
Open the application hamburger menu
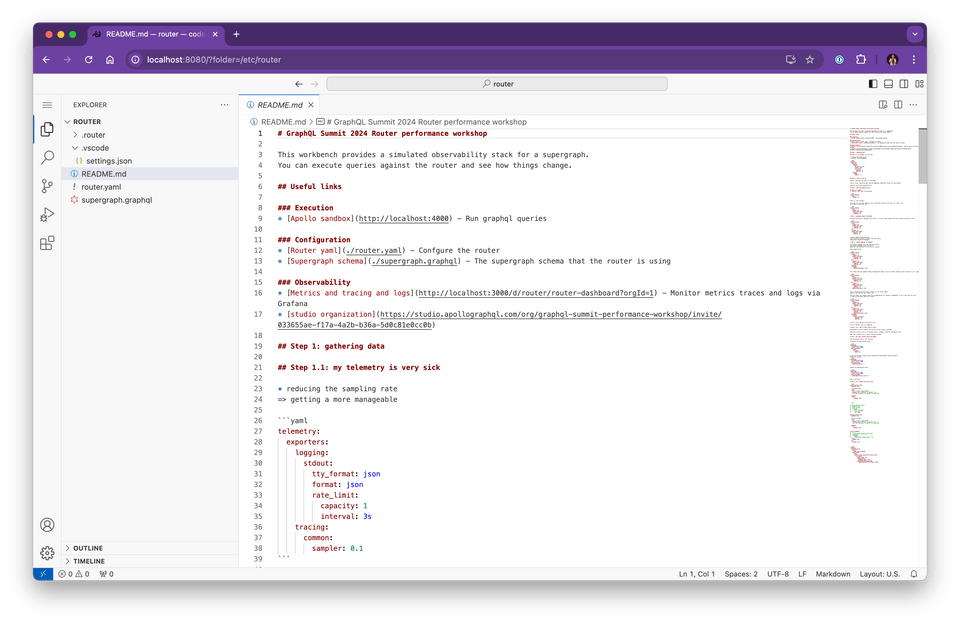point(47,105)
